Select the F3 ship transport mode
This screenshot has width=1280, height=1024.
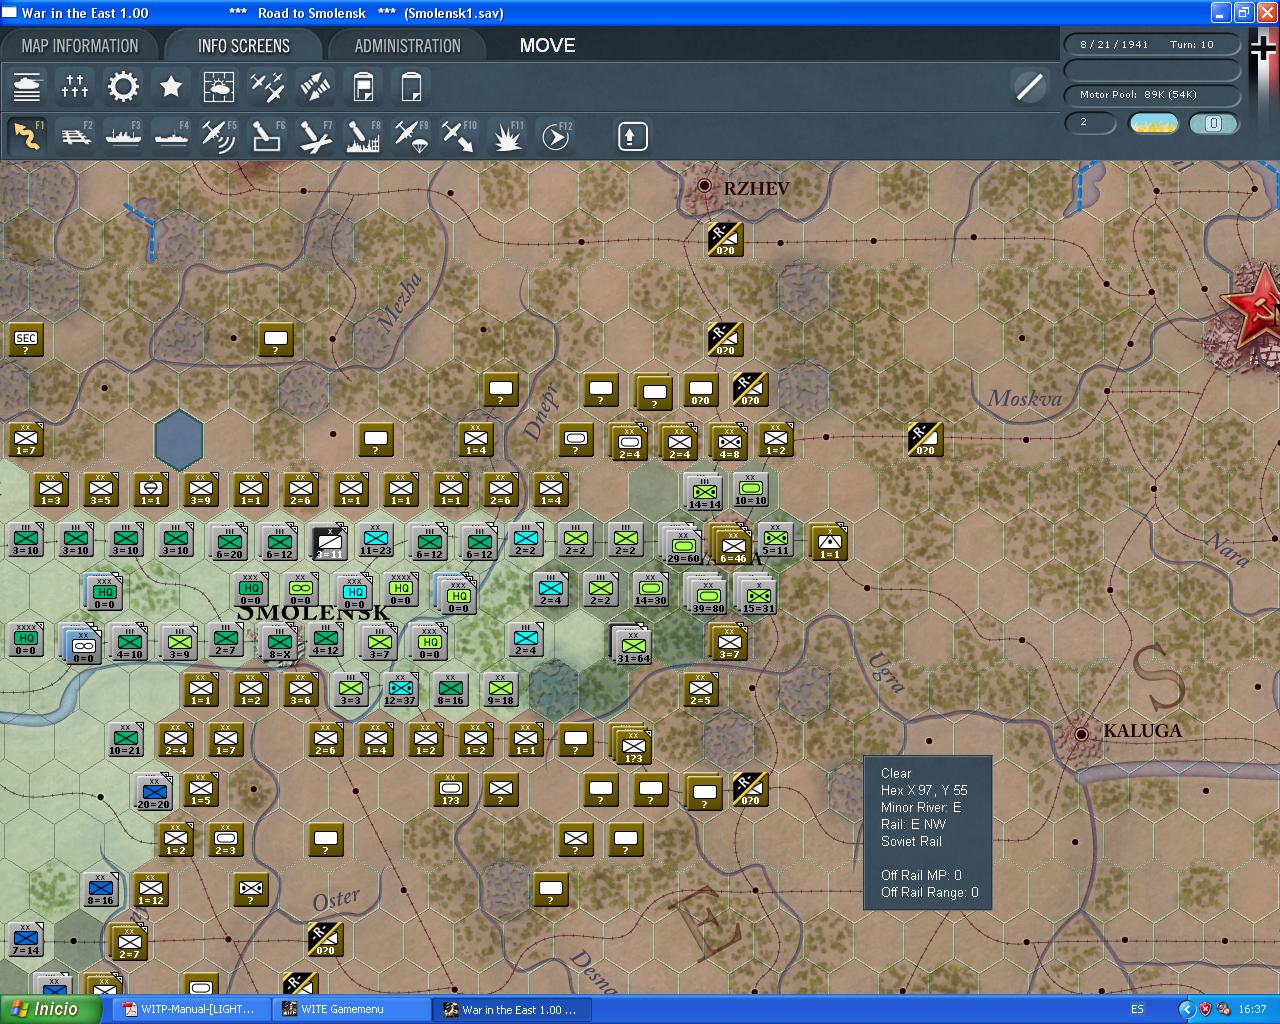[x=123, y=136]
